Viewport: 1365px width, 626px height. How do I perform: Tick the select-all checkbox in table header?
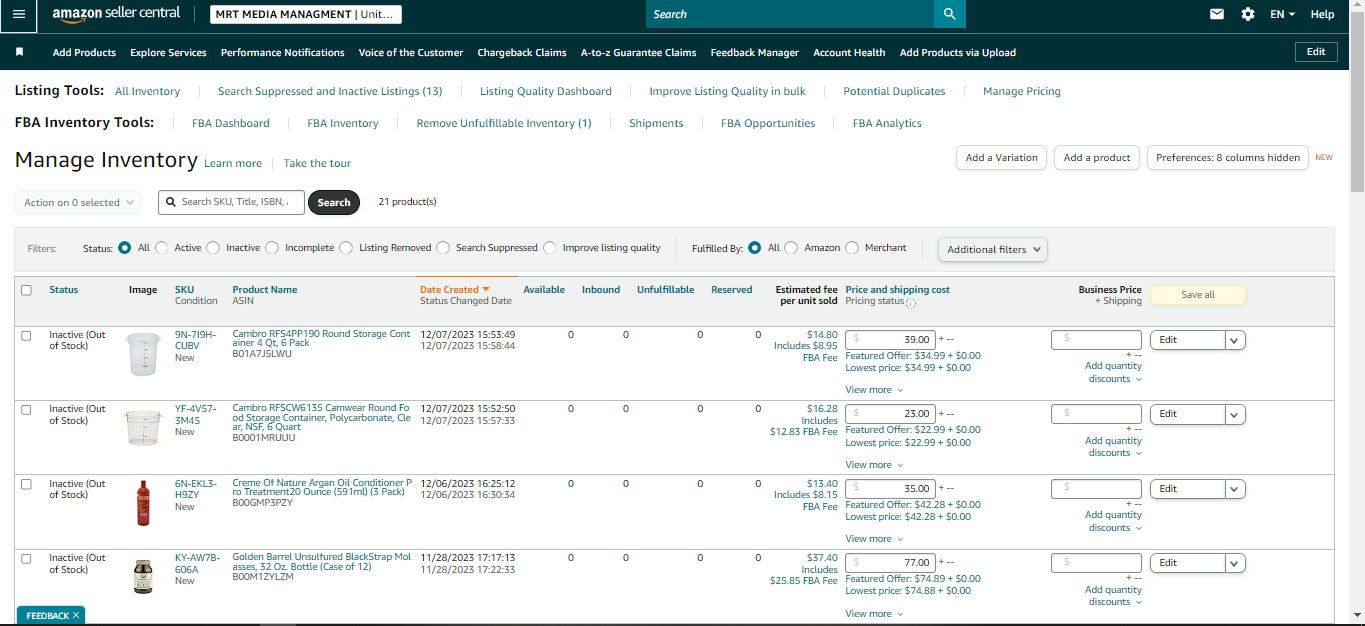[x=26, y=290]
